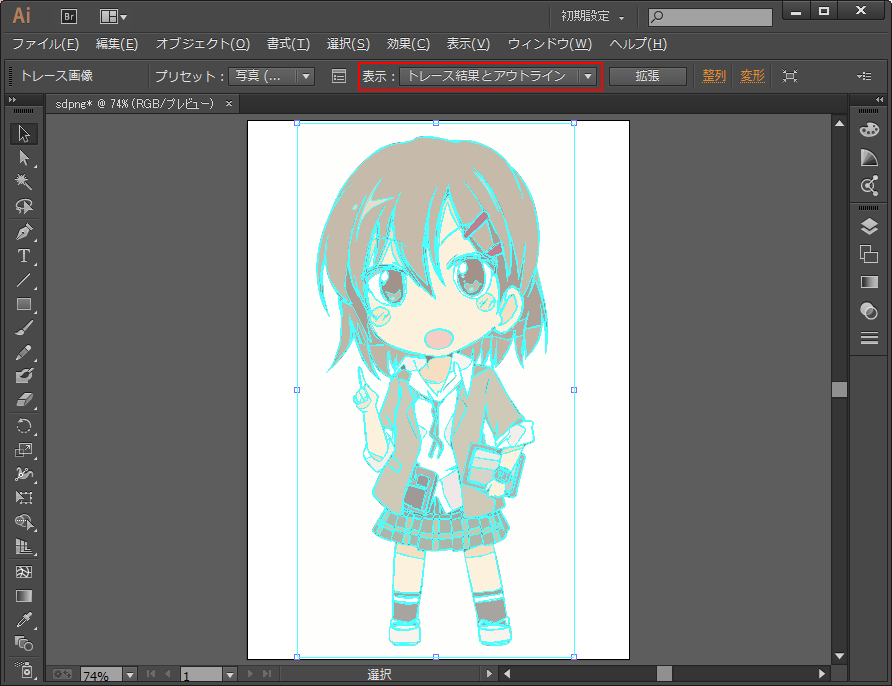Click the vertical scrollbar thumb
The image size is (892, 686).
(839, 389)
